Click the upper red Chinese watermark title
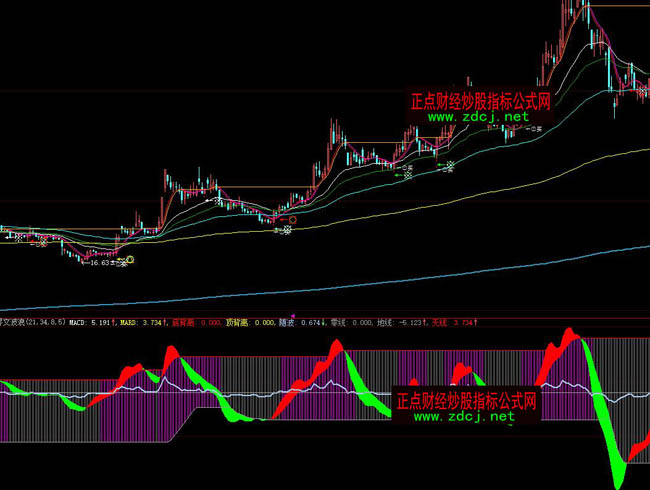Image resolution: width=650 pixels, height=490 pixels. point(481,101)
